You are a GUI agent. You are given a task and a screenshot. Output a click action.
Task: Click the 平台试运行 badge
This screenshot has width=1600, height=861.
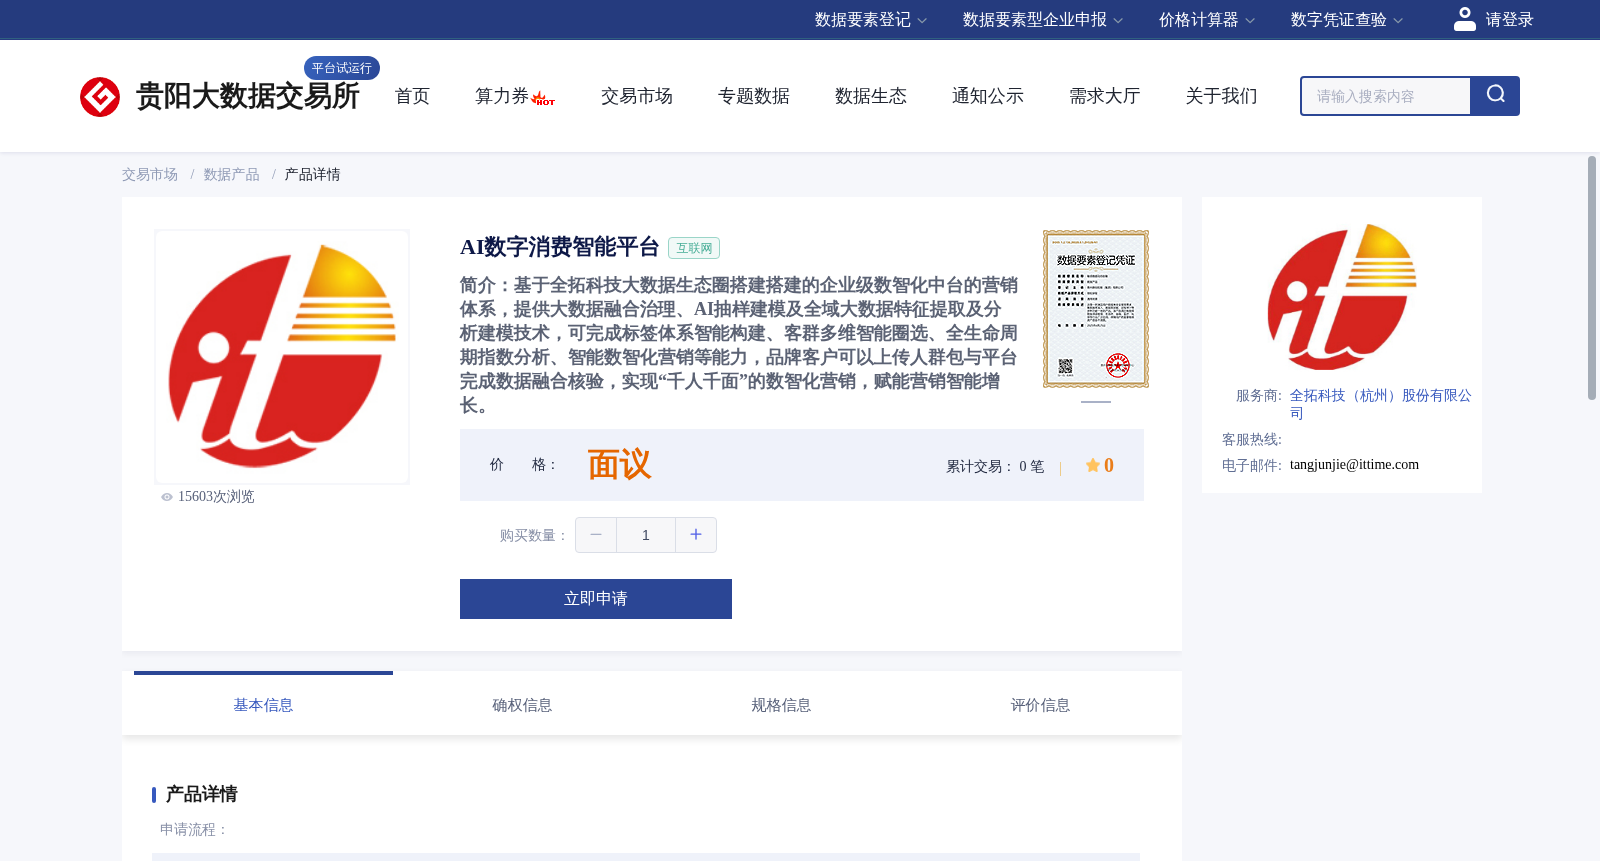(x=342, y=68)
